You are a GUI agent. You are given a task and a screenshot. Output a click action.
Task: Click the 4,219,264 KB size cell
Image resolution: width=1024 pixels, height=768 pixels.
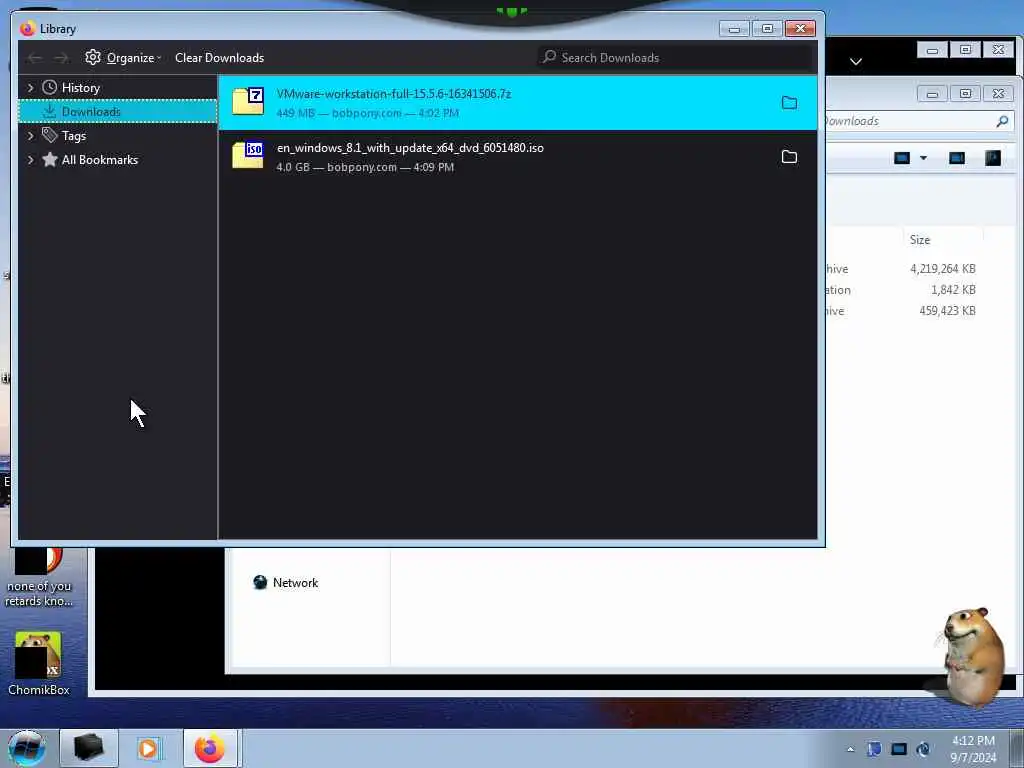pyautogui.click(x=942, y=268)
